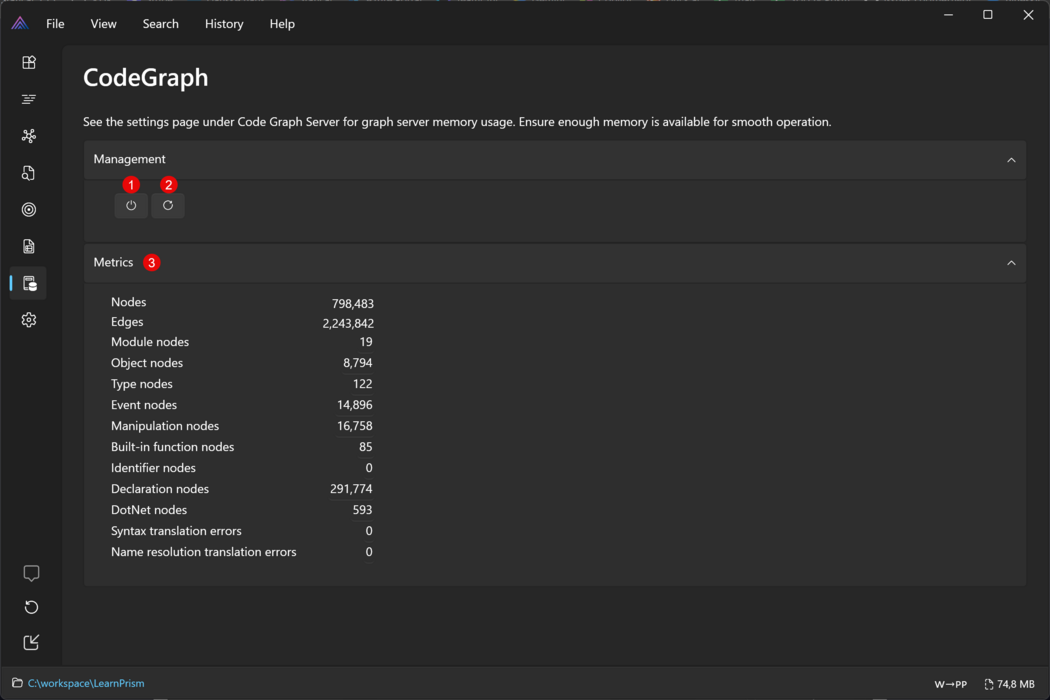This screenshot has width=1050, height=700.
Task: Open the File menu
Action: coord(55,24)
